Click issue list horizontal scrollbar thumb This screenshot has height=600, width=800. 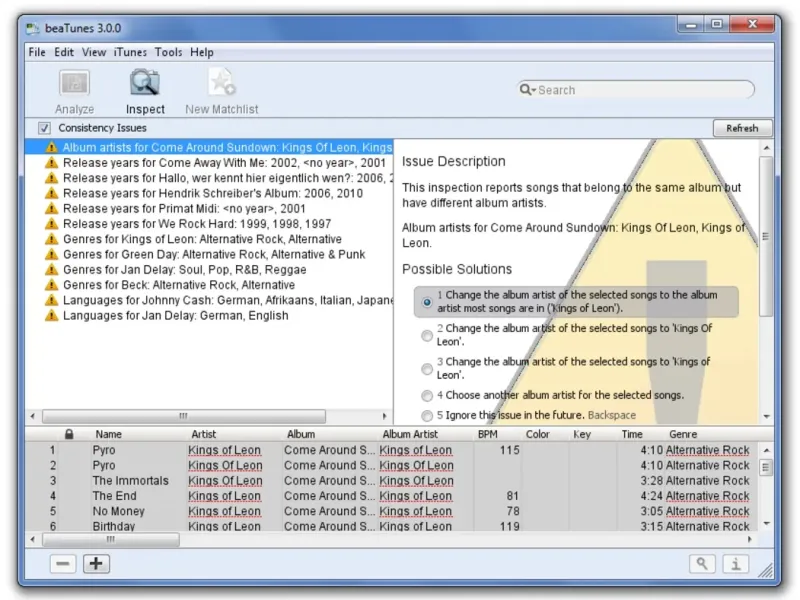pyautogui.click(x=184, y=416)
